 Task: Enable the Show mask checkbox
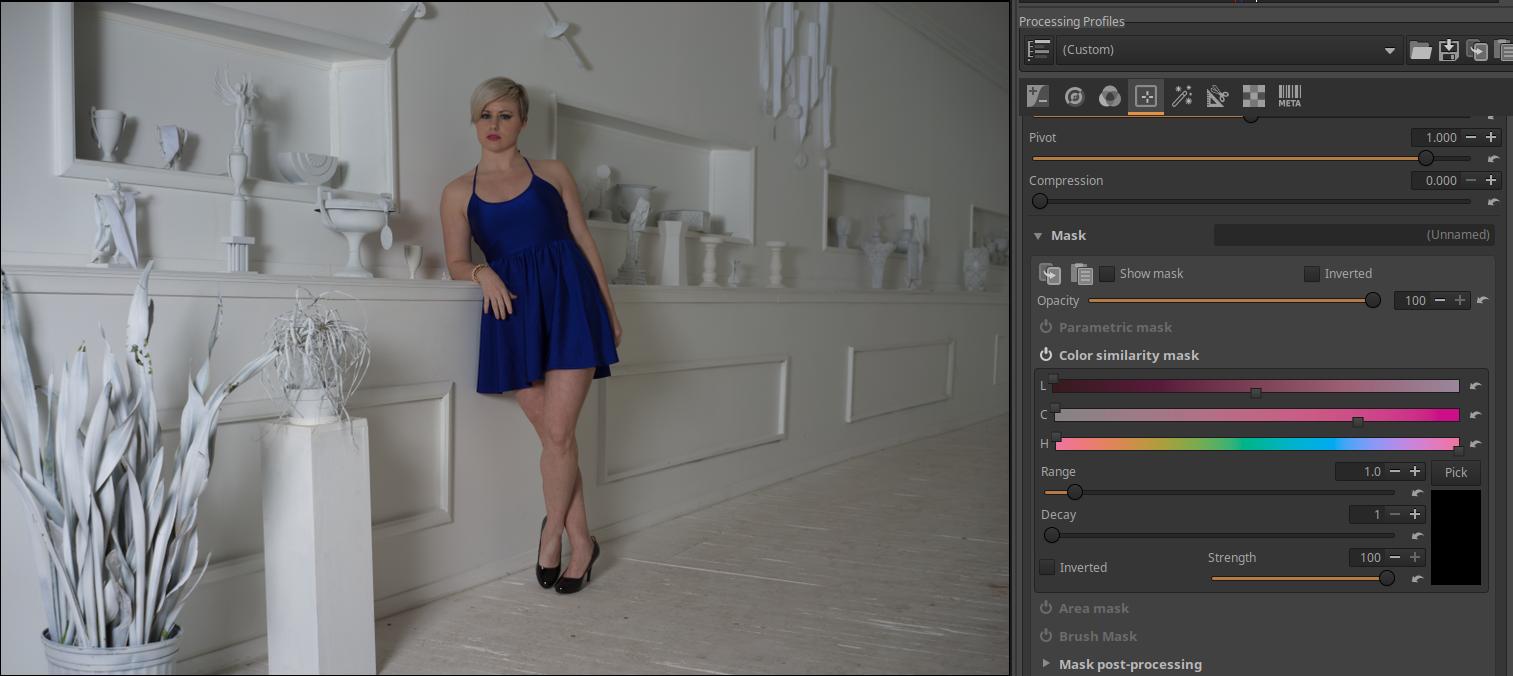point(1107,274)
